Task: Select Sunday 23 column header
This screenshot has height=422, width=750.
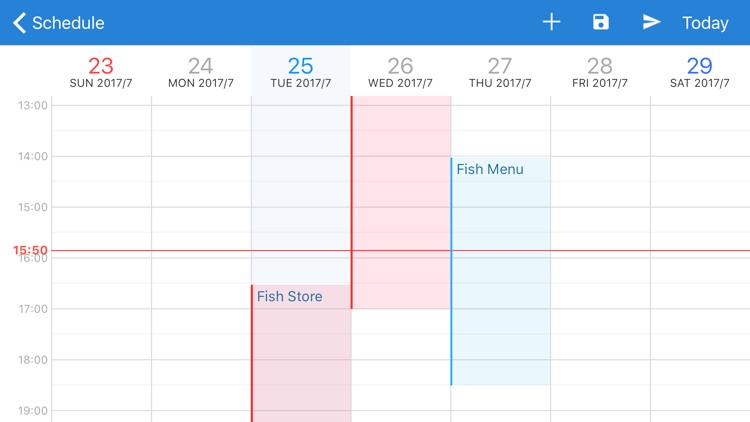Action: pyautogui.click(x=101, y=72)
